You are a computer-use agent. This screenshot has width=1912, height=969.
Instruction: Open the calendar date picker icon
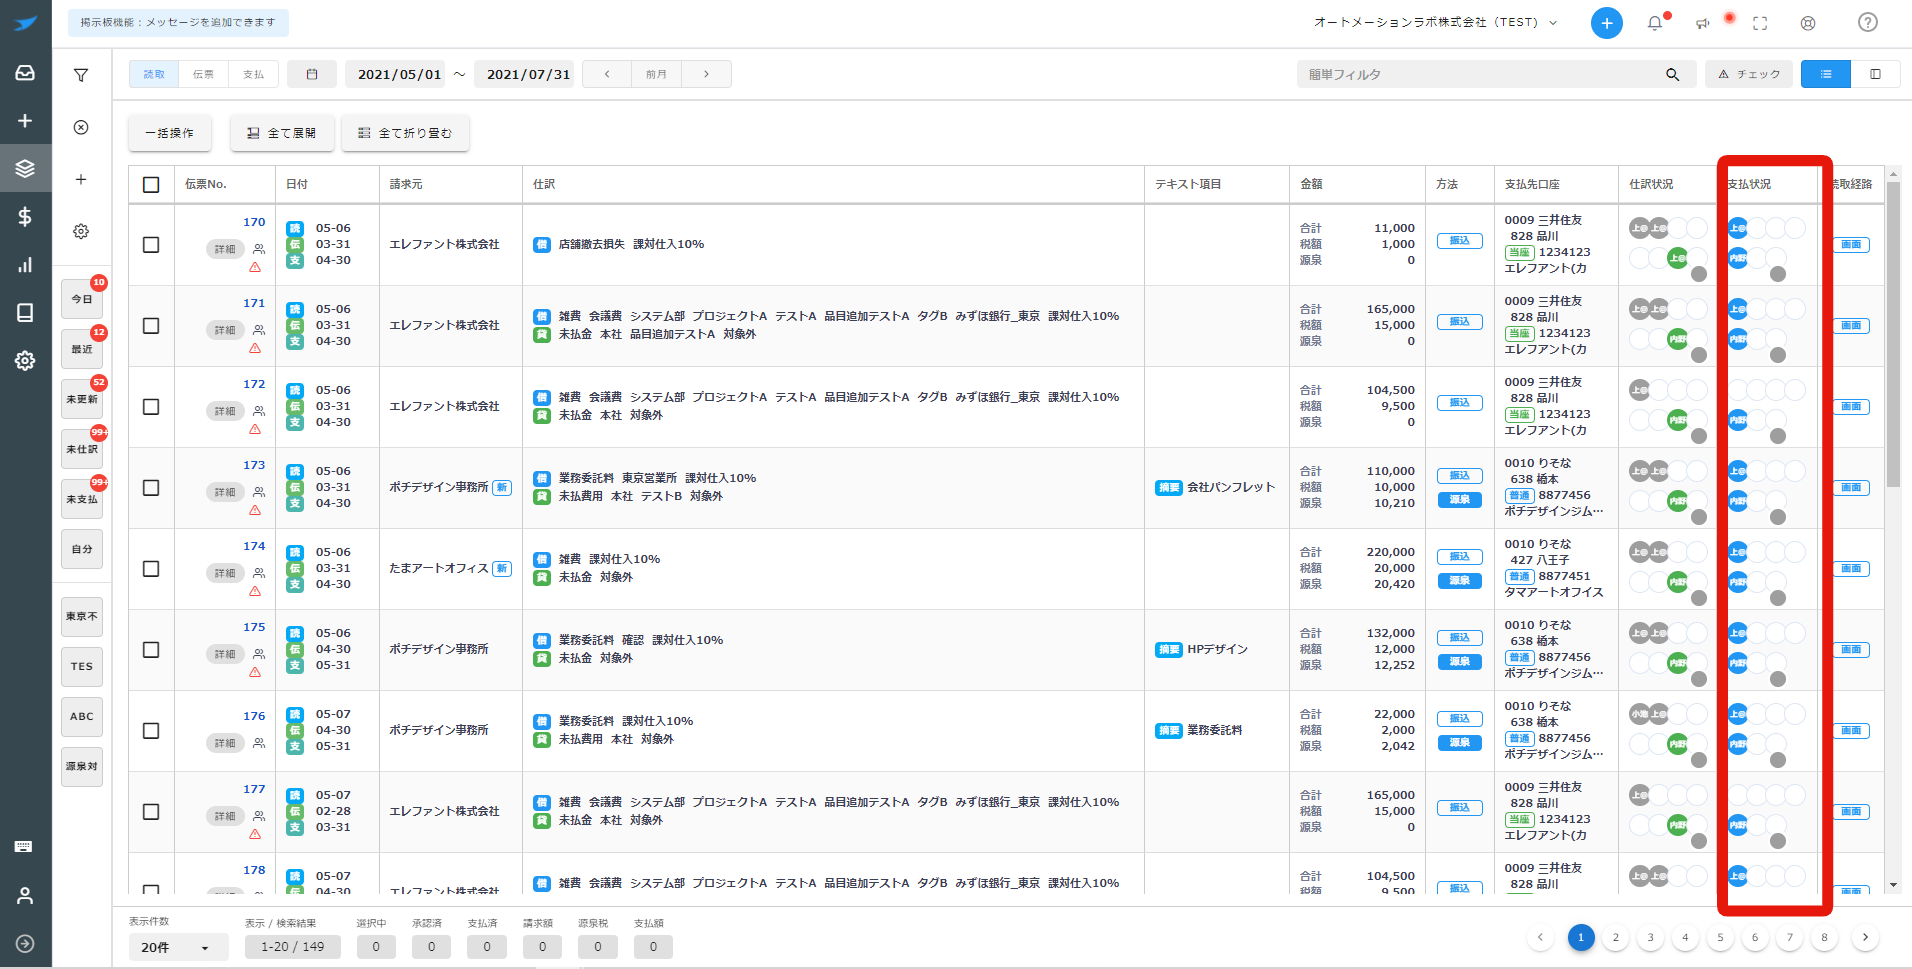[x=312, y=74]
